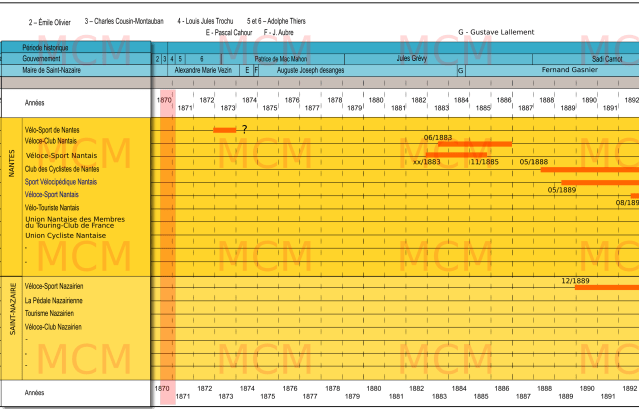Click the 11/1885 date label
Viewport: 639px width, 409px height.
tap(484, 161)
